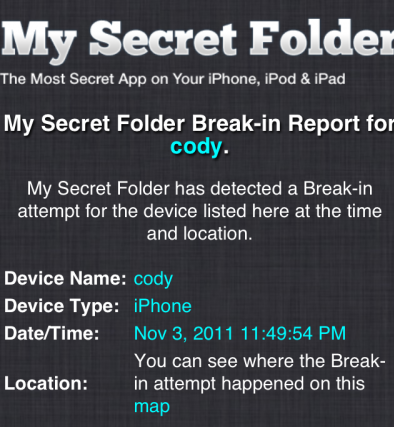Click the word Folder in the large title
The height and width of the screenshot is (427, 394).
(x=322, y=38)
